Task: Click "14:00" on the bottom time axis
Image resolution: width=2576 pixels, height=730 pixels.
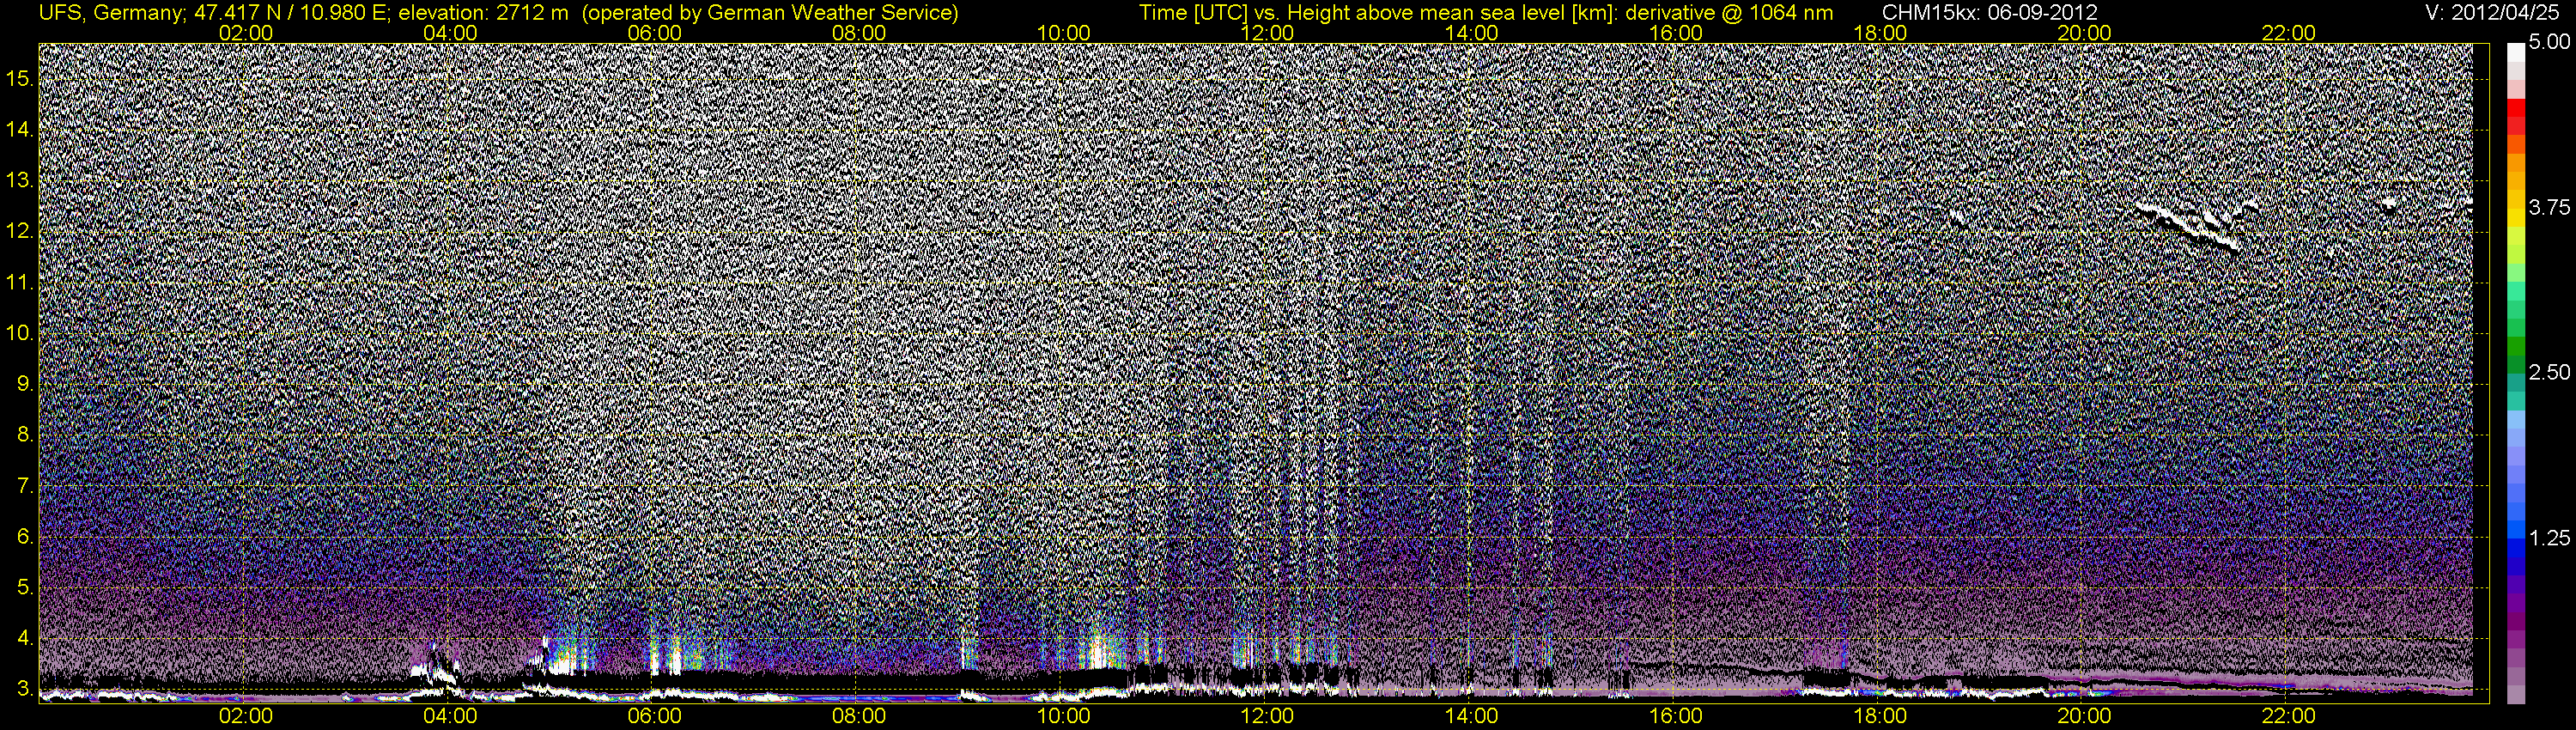Action: [x=1472, y=716]
